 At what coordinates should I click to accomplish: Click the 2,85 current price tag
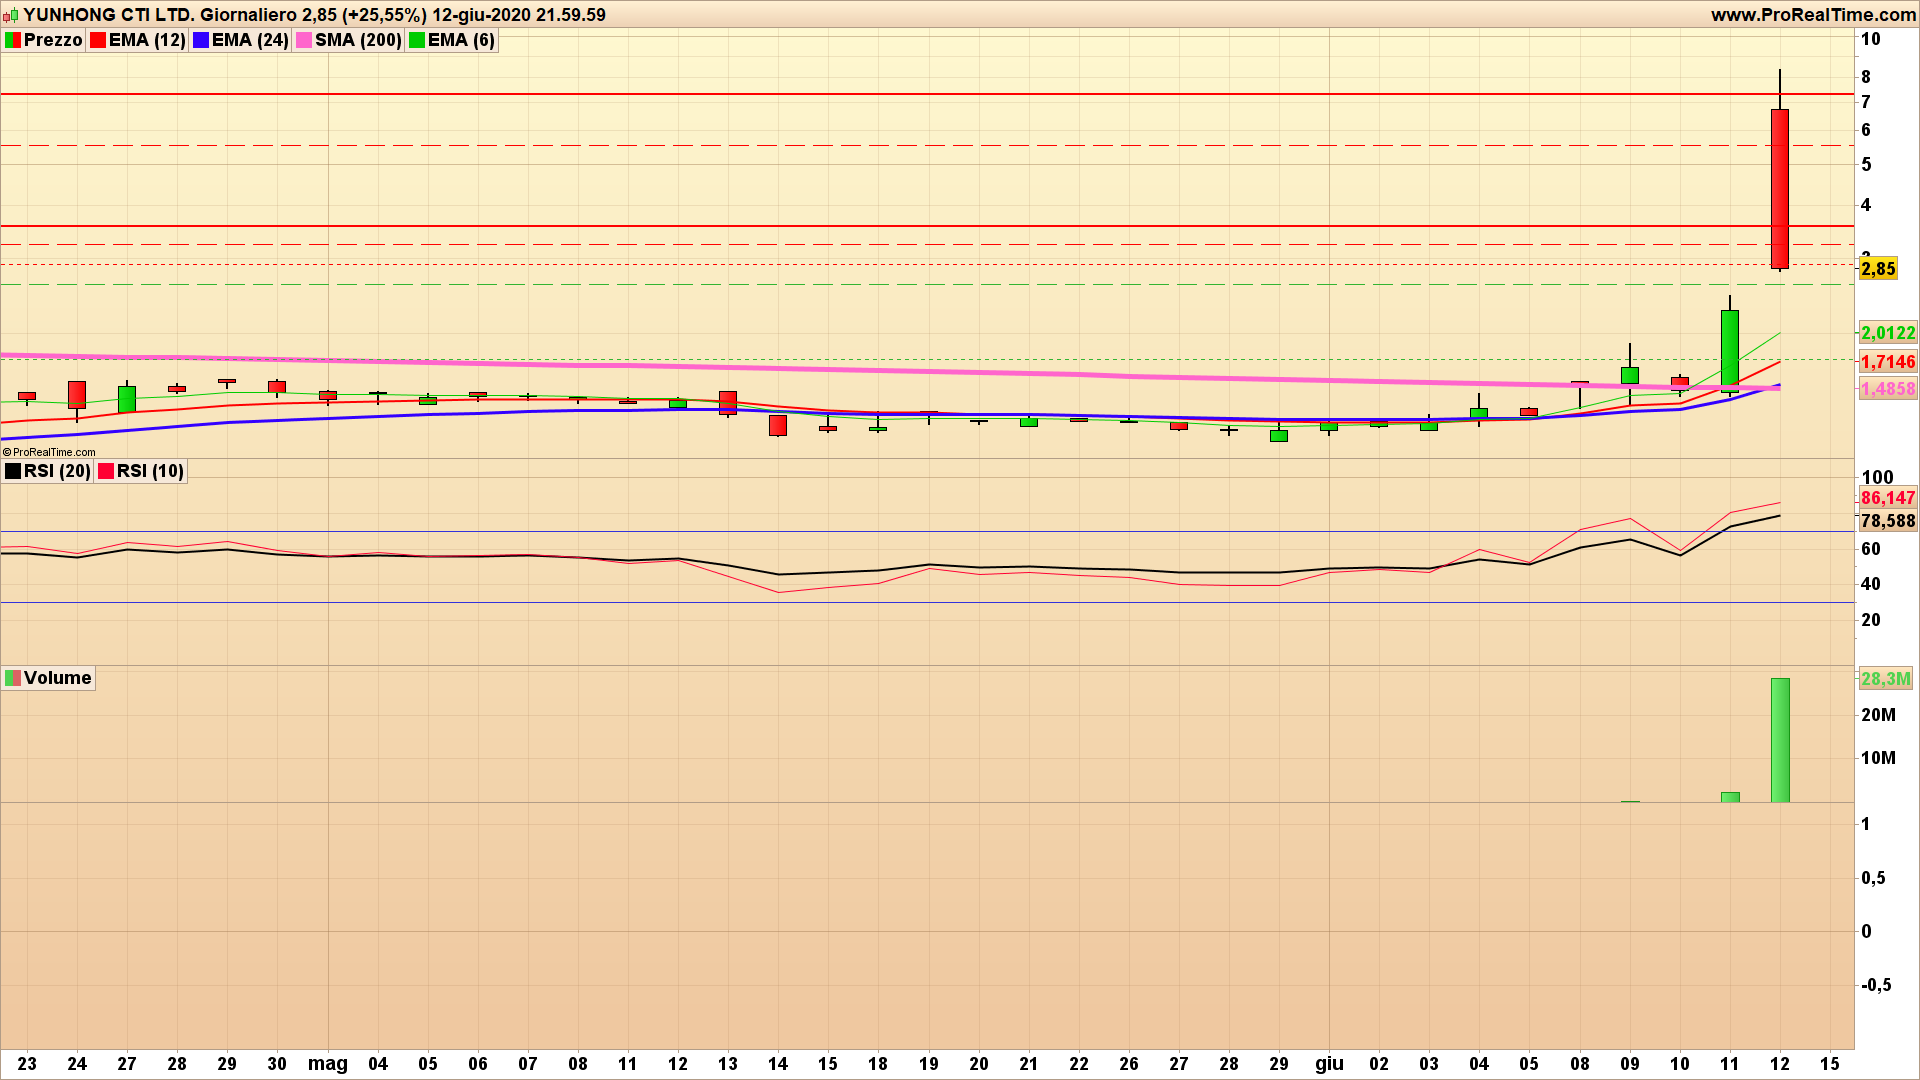point(1878,268)
